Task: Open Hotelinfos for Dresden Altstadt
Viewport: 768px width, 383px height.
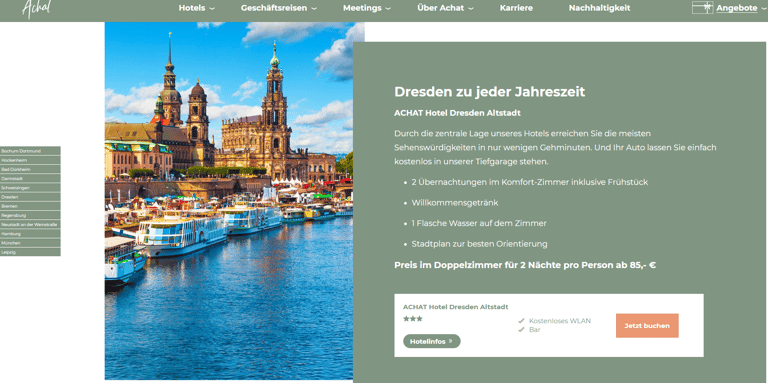Action: (x=432, y=341)
